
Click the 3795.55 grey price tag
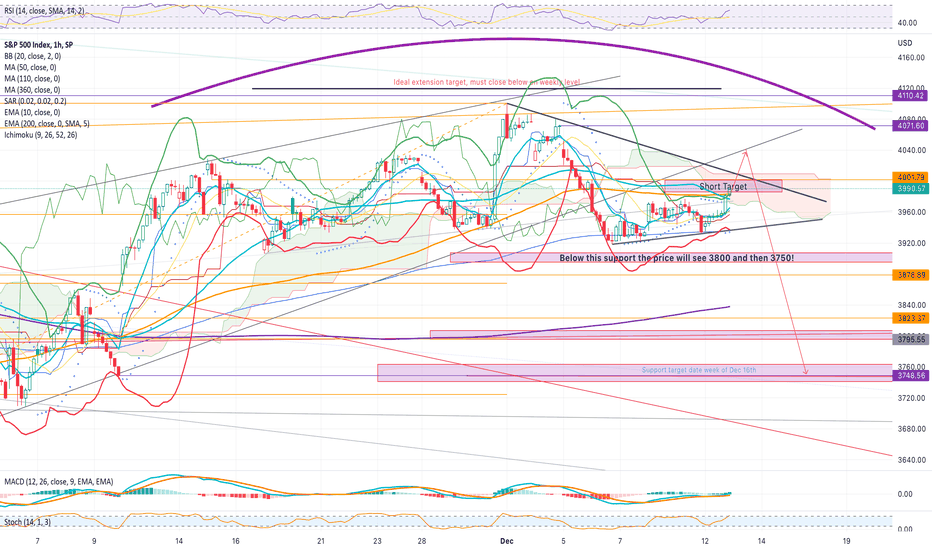pos(911,339)
